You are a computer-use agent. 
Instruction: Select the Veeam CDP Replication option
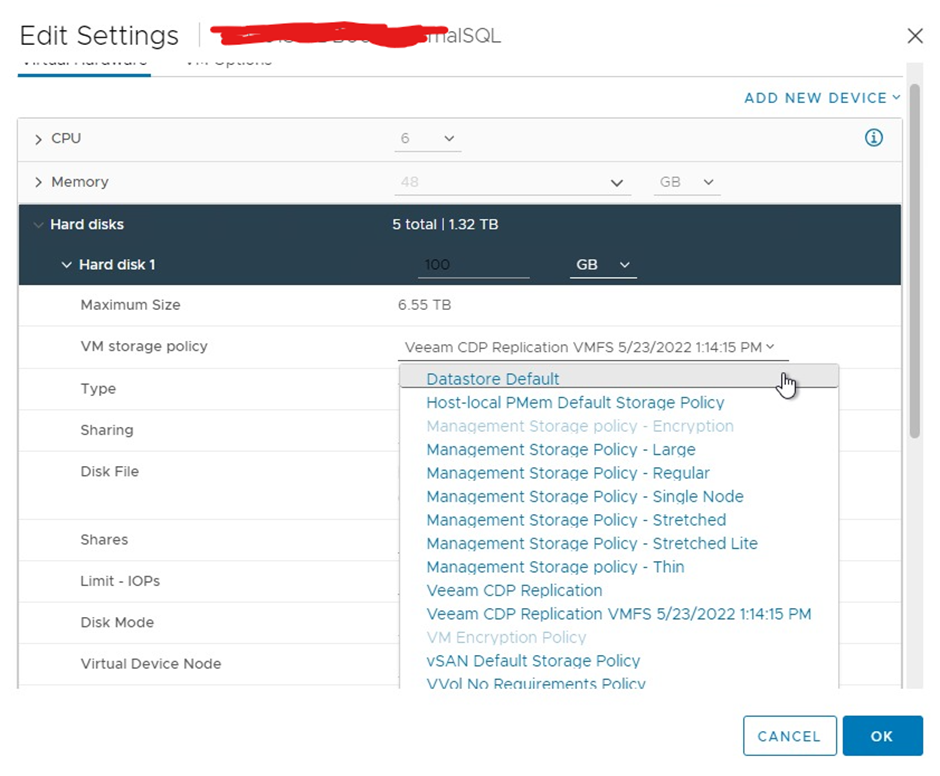pyautogui.click(x=514, y=590)
